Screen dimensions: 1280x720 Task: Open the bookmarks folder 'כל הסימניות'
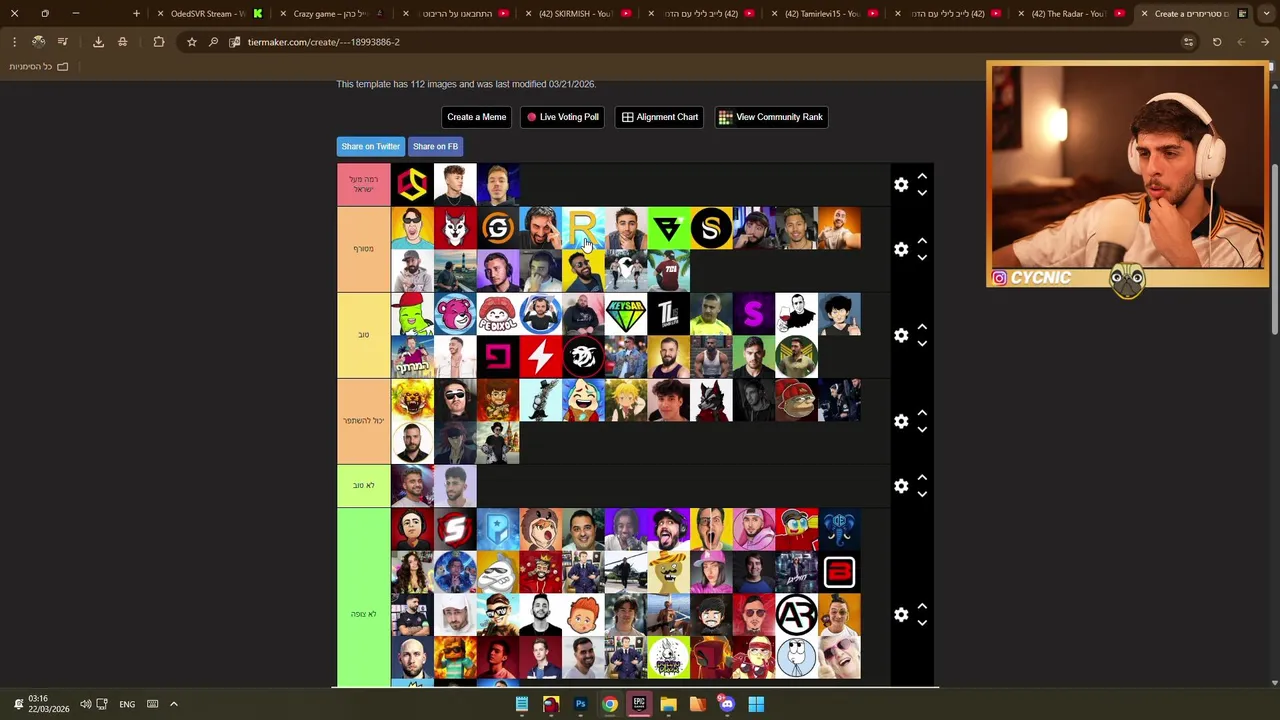tap(39, 67)
